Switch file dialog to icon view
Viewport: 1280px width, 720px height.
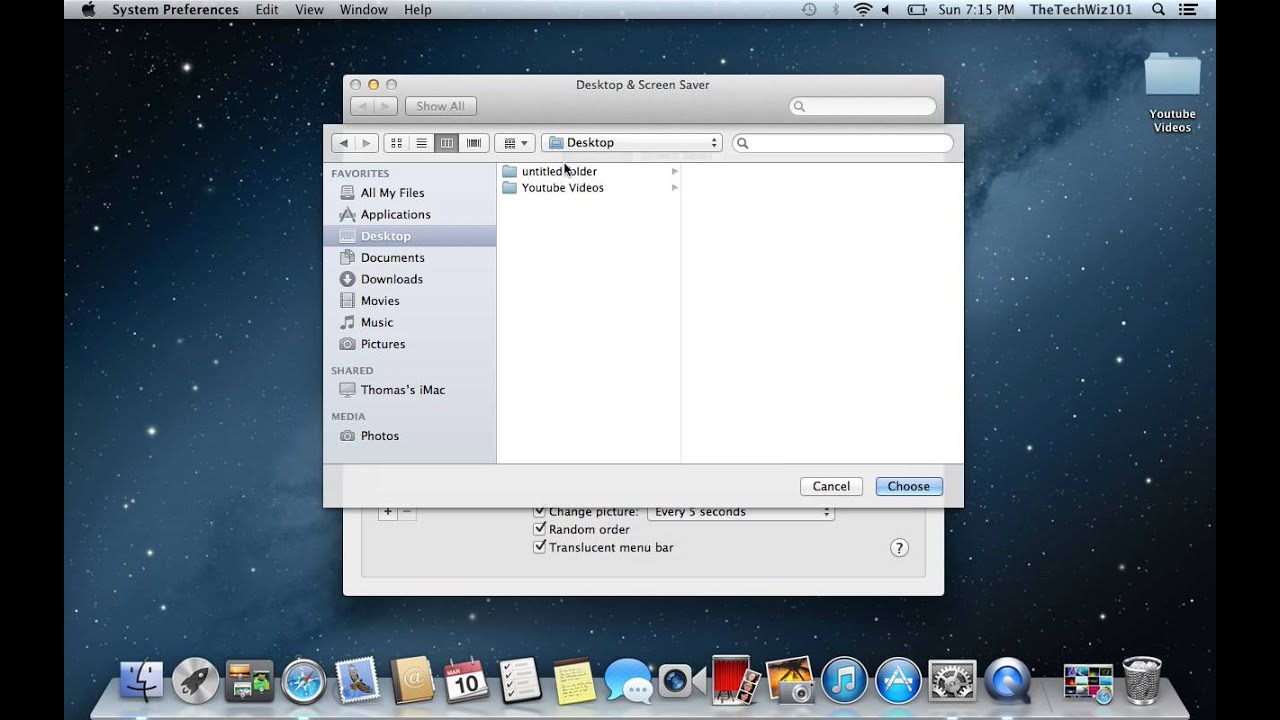(x=396, y=143)
